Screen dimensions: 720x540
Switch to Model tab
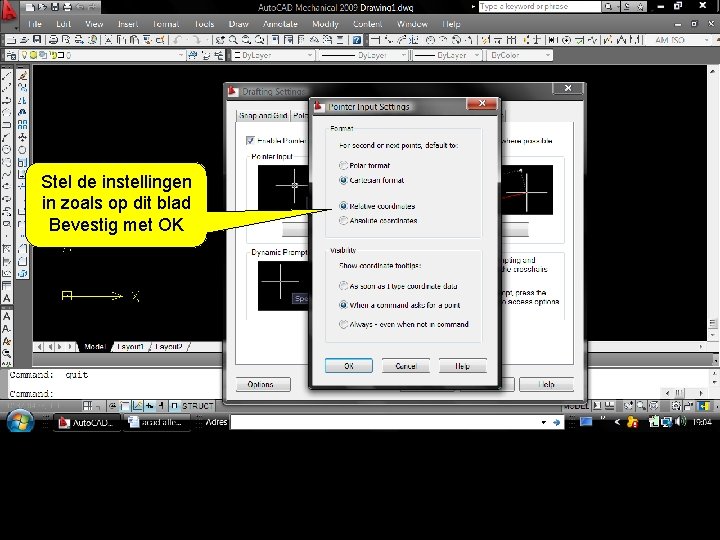(95, 347)
